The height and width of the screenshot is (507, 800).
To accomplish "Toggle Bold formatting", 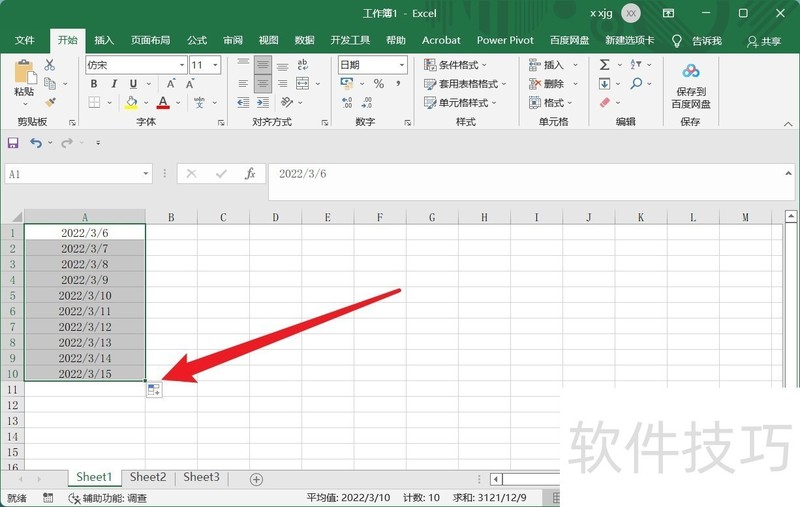I will click(x=94, y=84).
